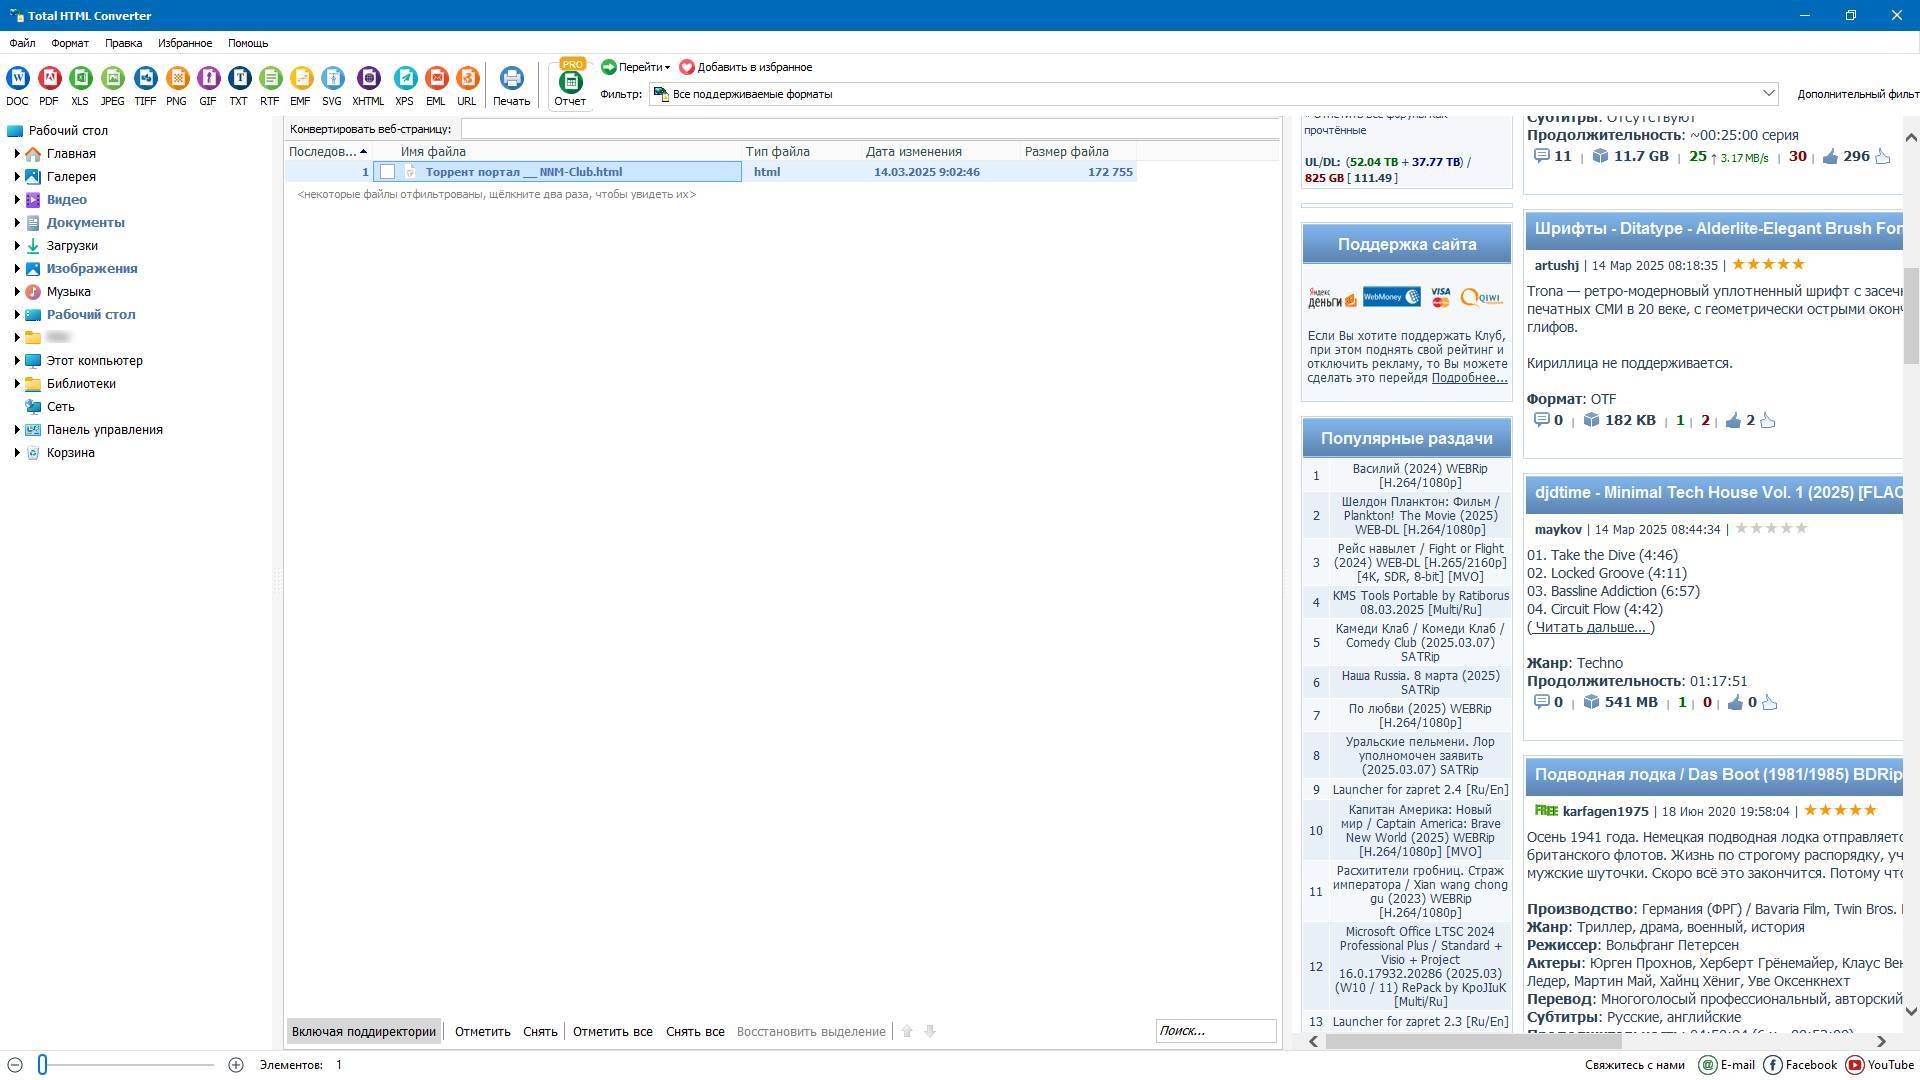This screenshot has height=1080, width=1920.
Task: Select the SVG format icon
Action: [332, 79]
